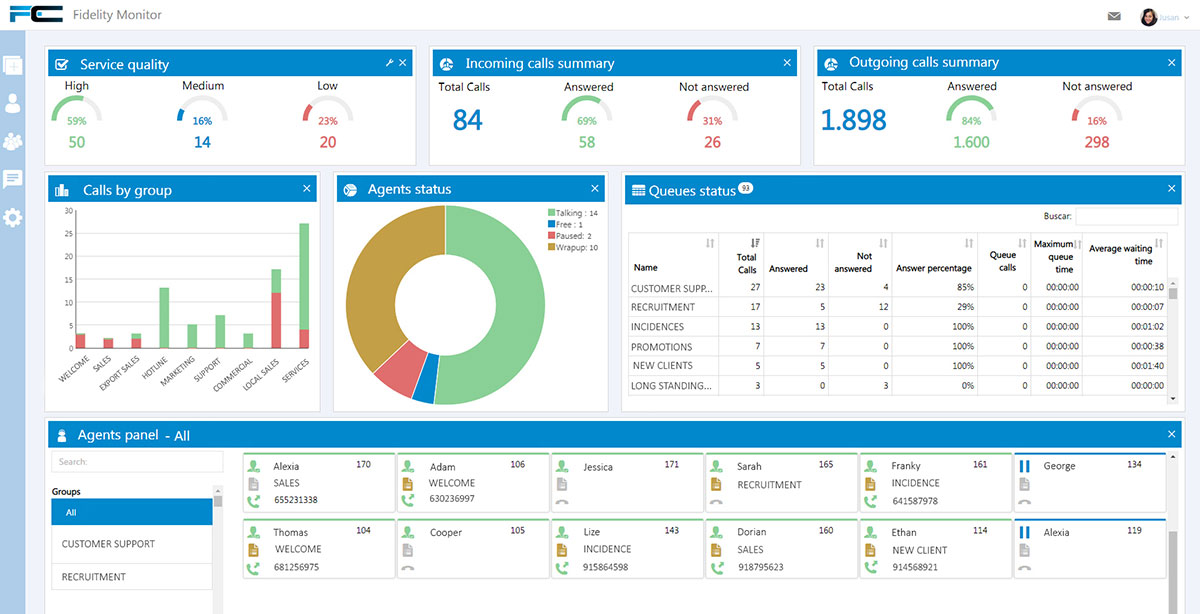Viewport: 1200px width, 614px height.
Task: Select the All group filter
Action: (131, 512)
